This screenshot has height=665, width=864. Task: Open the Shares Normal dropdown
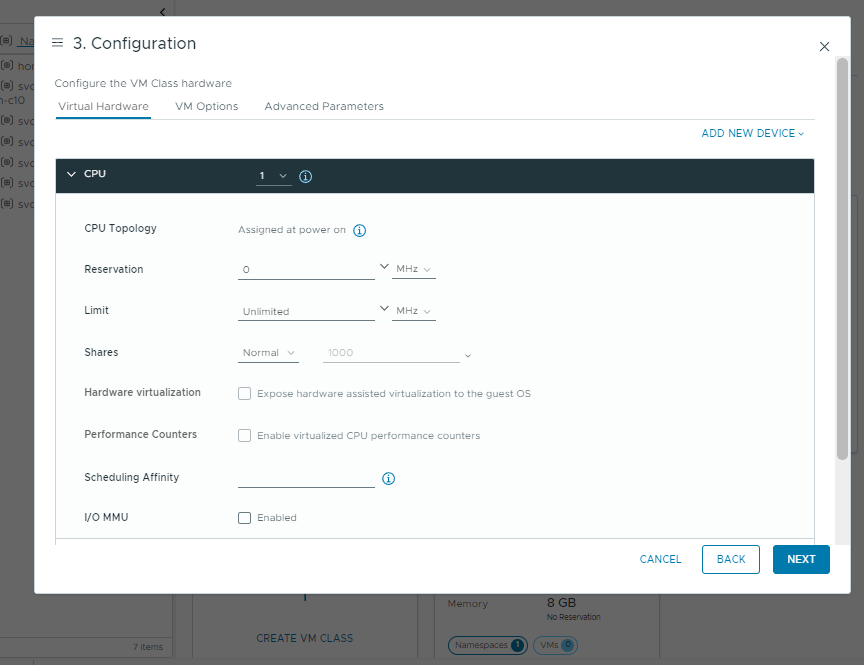(x=268, y=352)
